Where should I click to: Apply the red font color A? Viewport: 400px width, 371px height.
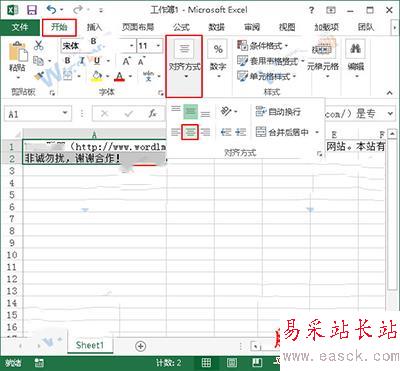click(119, 77)
